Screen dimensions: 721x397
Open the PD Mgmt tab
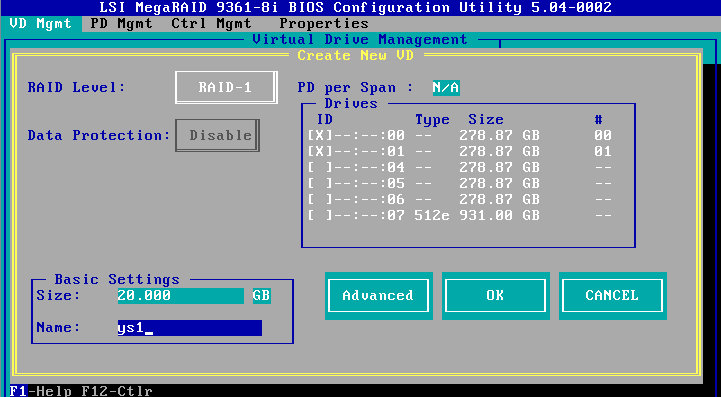click(121, 23)
